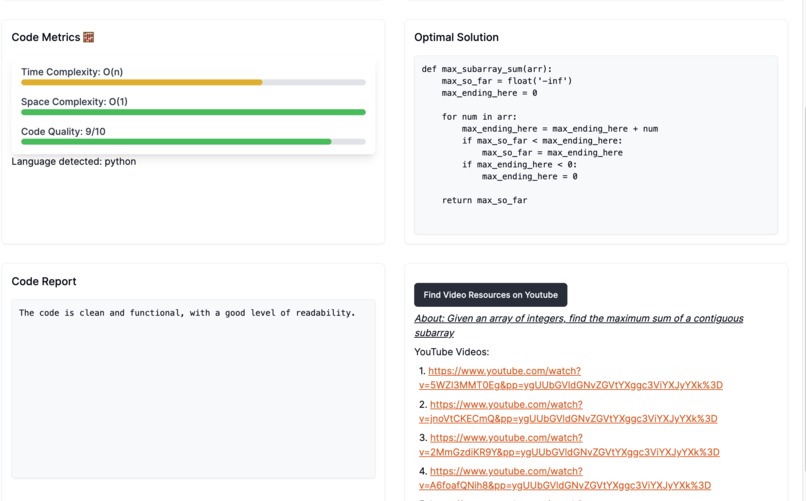806x501 pixels.
Task: Click the Space Complexity progress bar
Action: (x=193, y=112)
